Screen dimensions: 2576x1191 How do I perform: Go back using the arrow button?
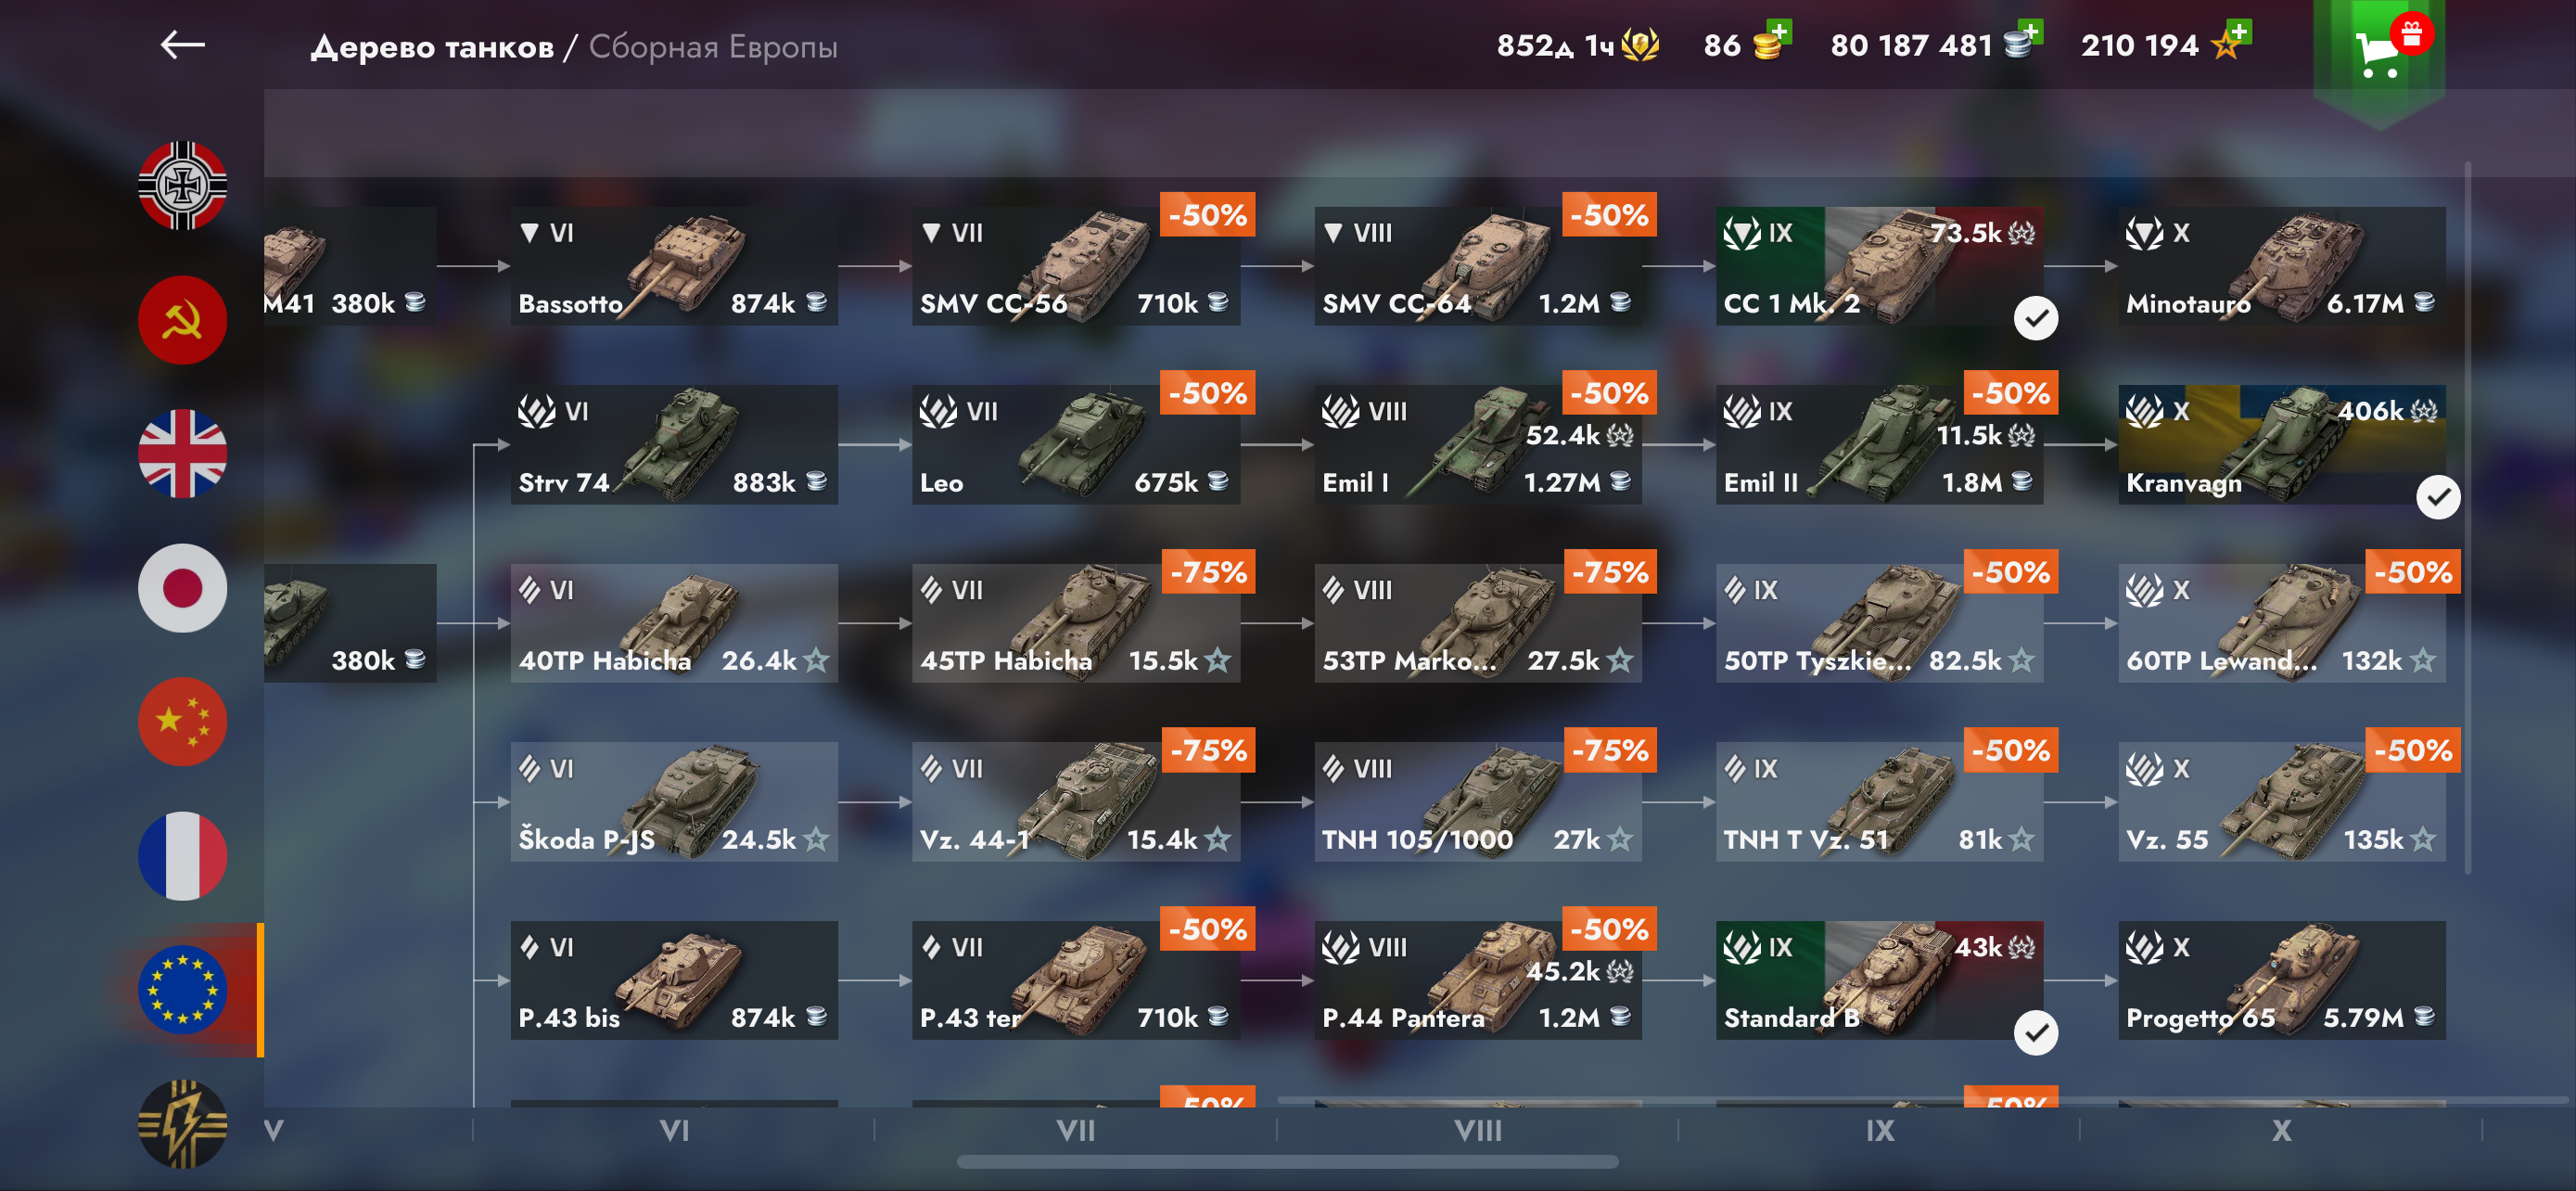(x=182, y=45)
